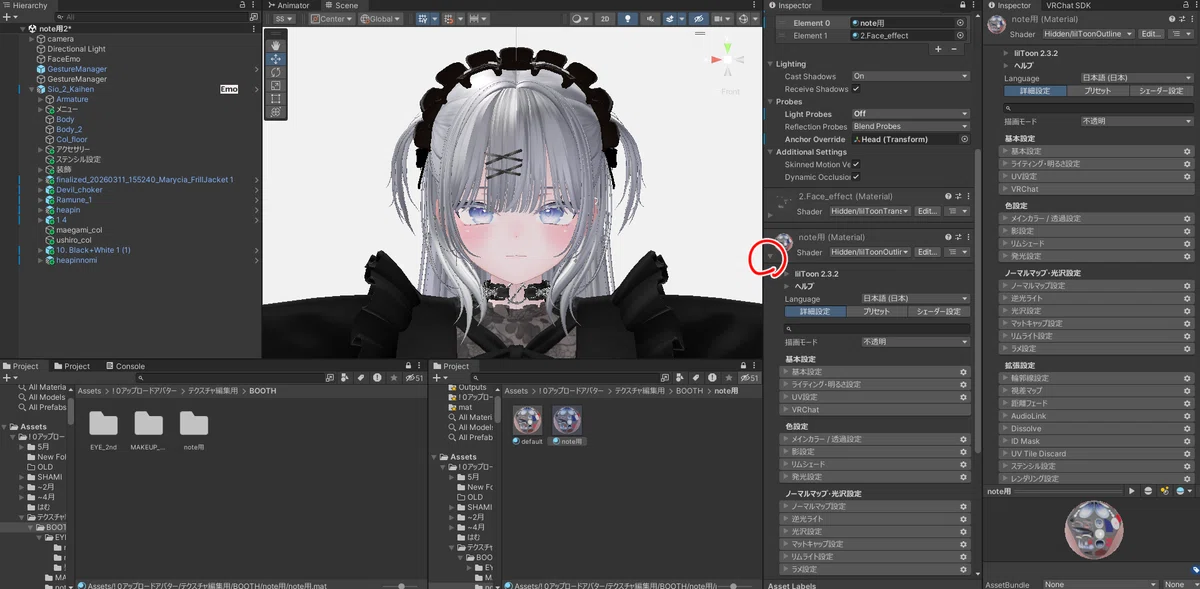The width and height of the screenshot is (1200, 589).
Task: Open help icon for 2.Face_effect material
Action: 948,196
